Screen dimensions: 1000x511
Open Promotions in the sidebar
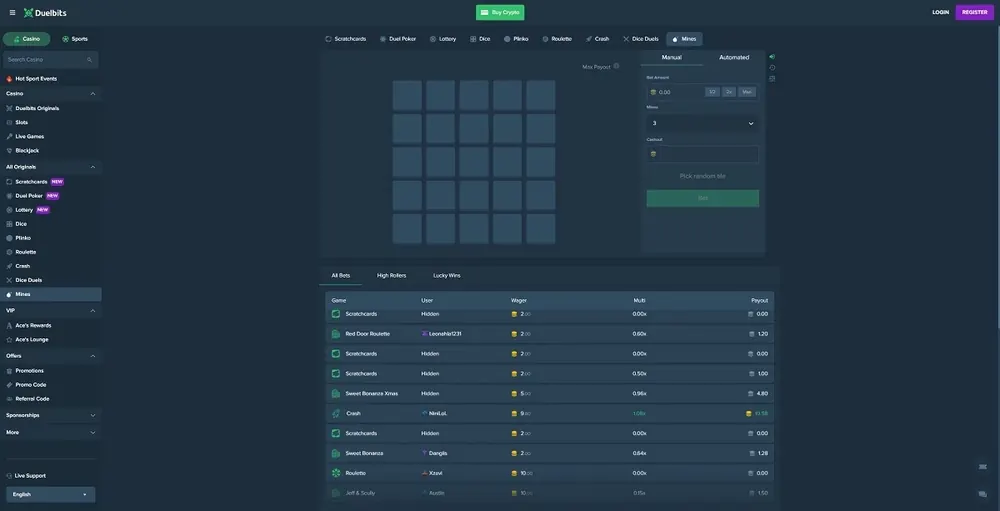coord(29,371)
